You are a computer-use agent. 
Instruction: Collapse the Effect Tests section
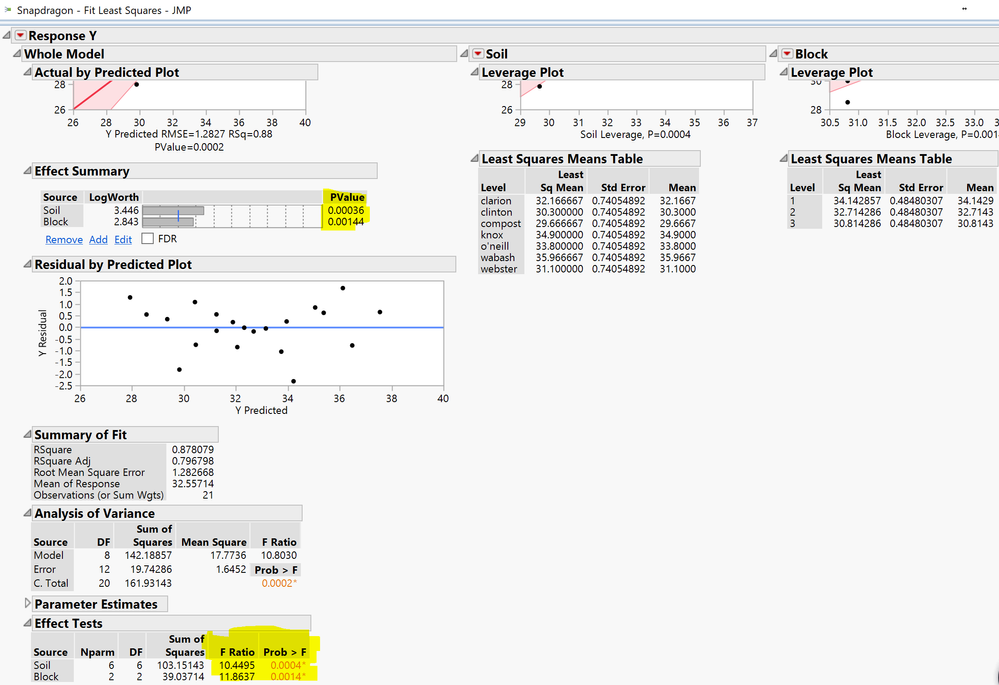pyautogui.click(x=27, y=622)
